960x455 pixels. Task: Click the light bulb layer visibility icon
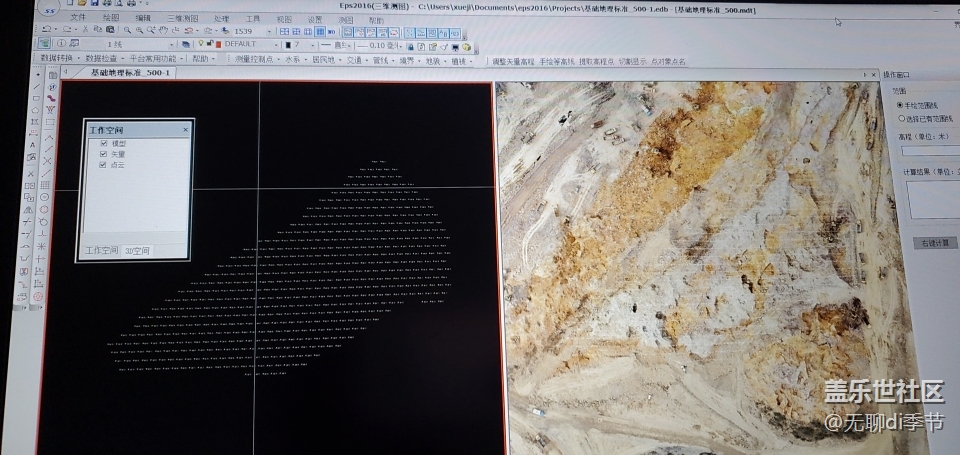pos(200,45)
